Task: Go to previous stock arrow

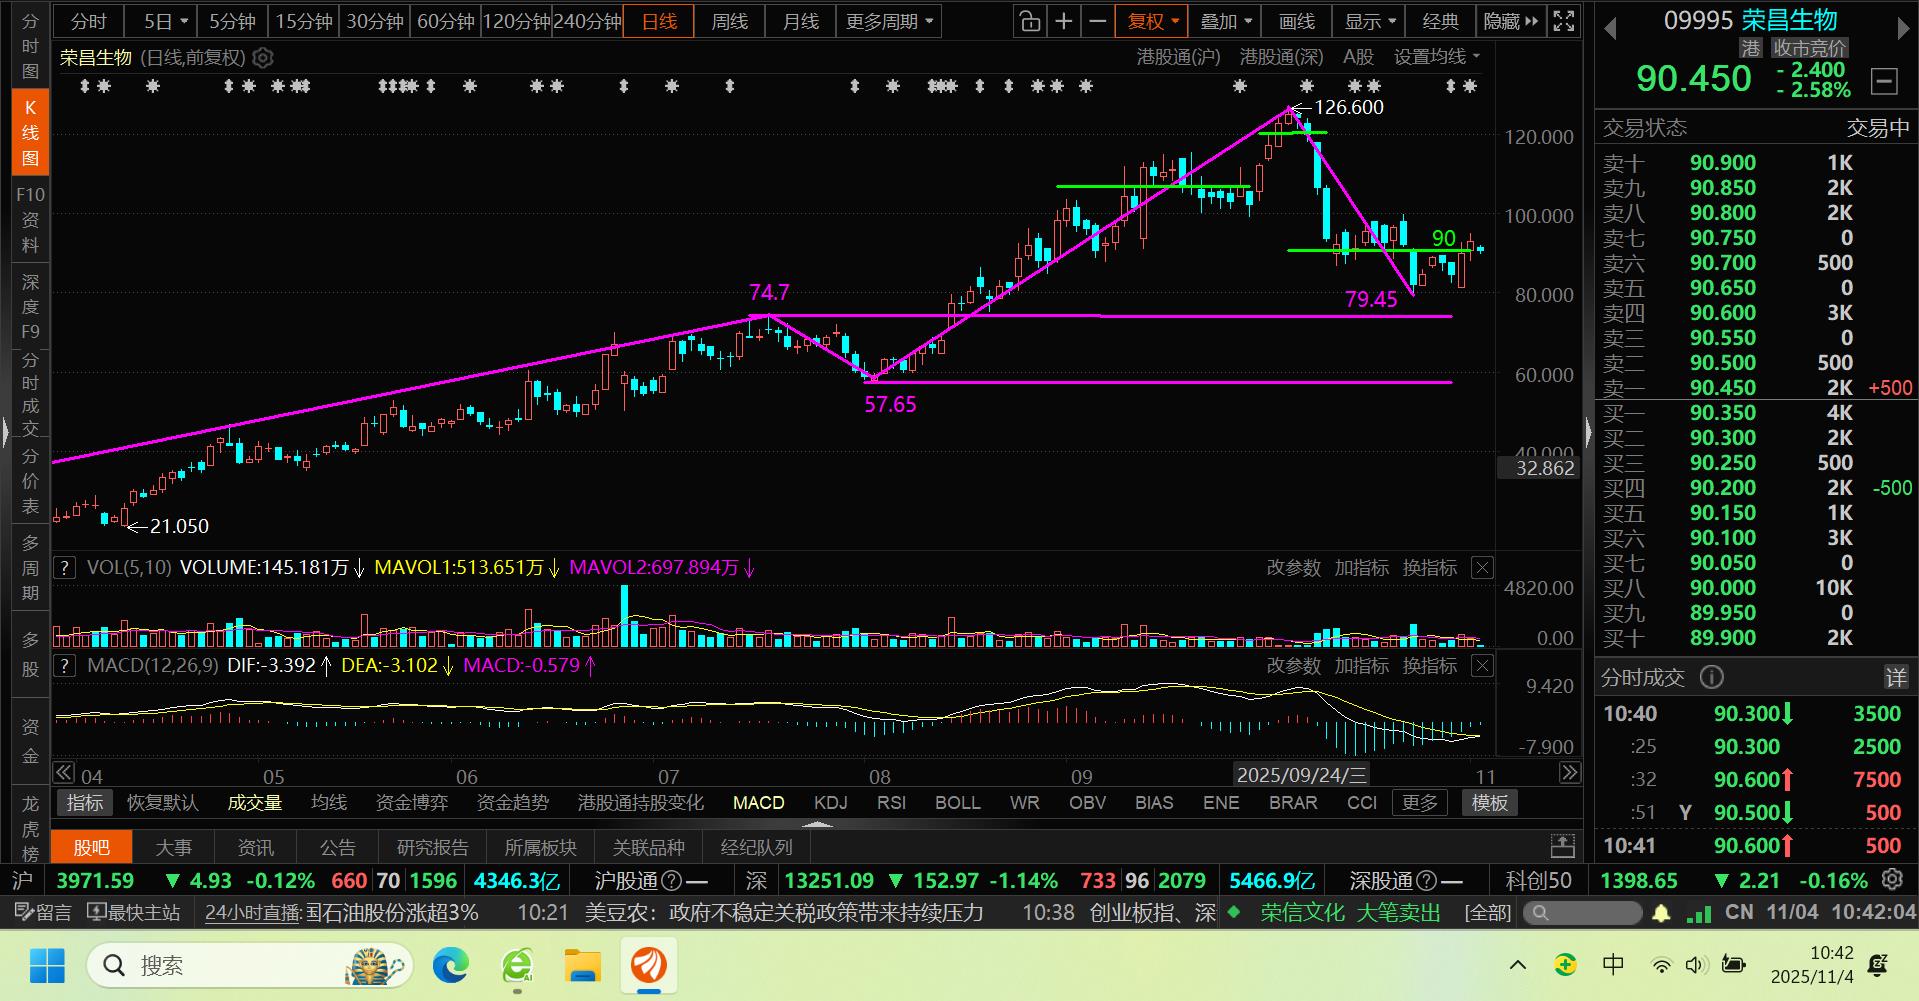Action: 1610,29
